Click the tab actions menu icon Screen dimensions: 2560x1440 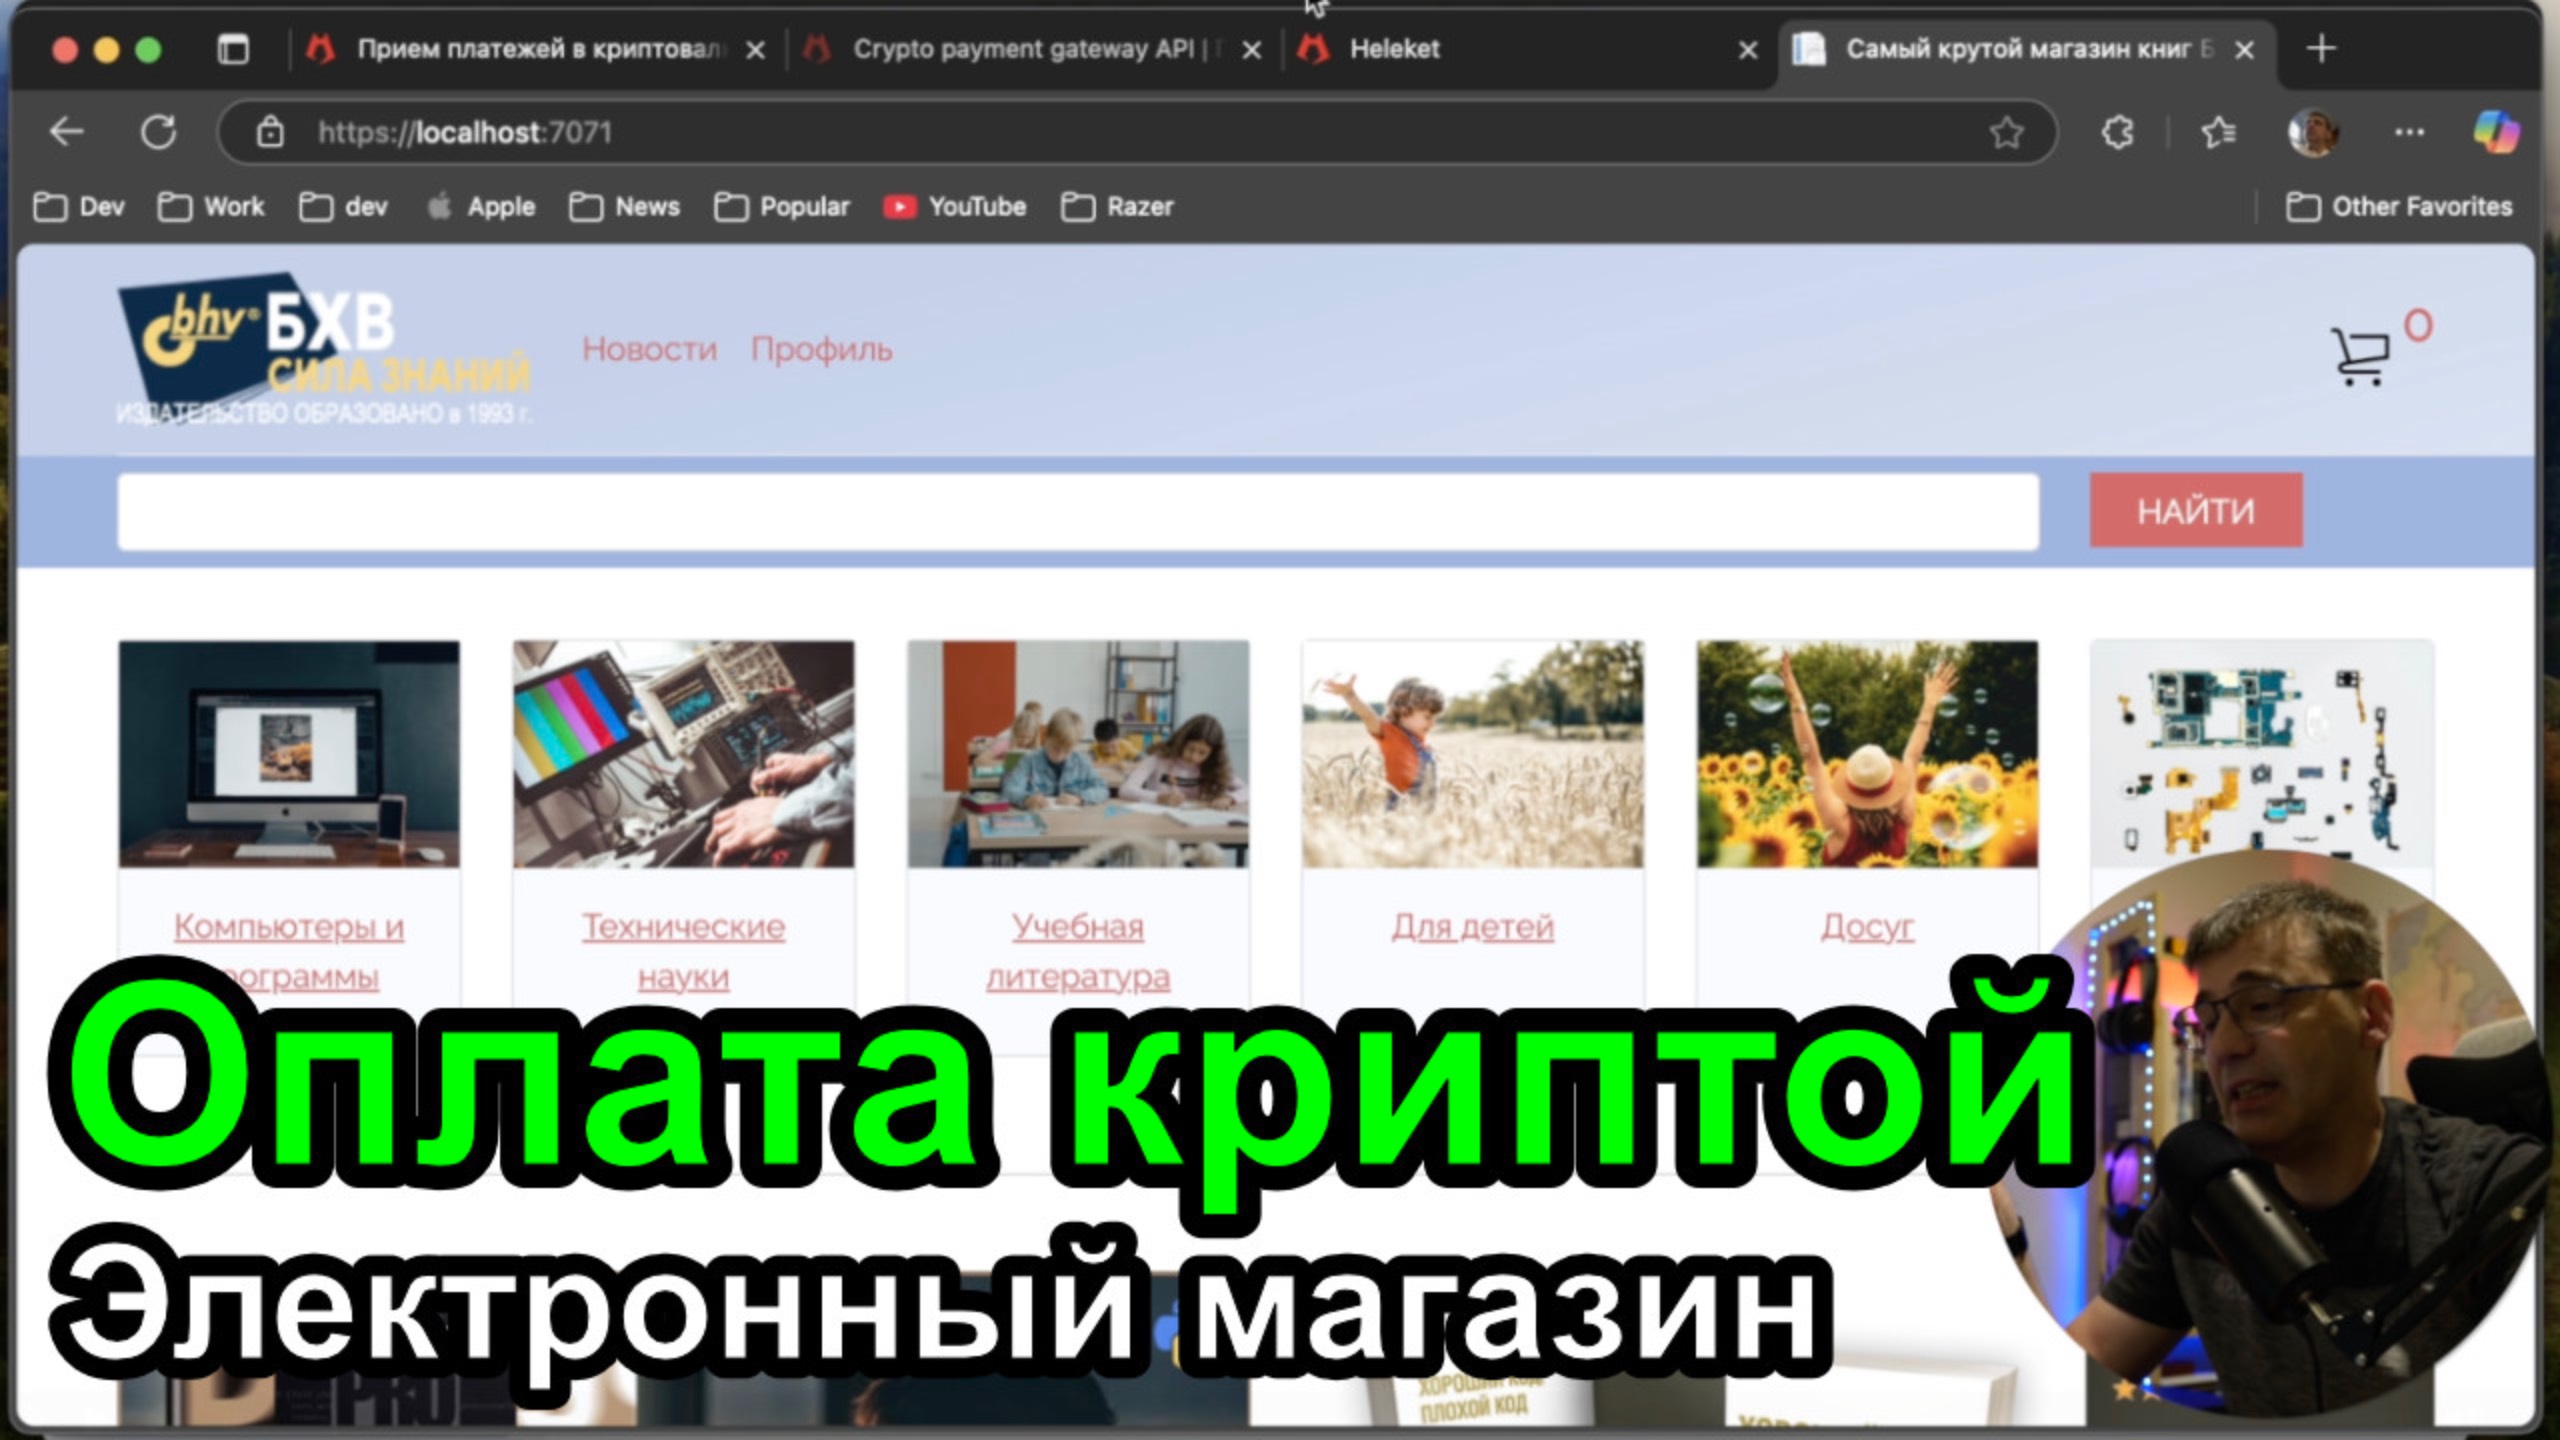tap(233, 49)
